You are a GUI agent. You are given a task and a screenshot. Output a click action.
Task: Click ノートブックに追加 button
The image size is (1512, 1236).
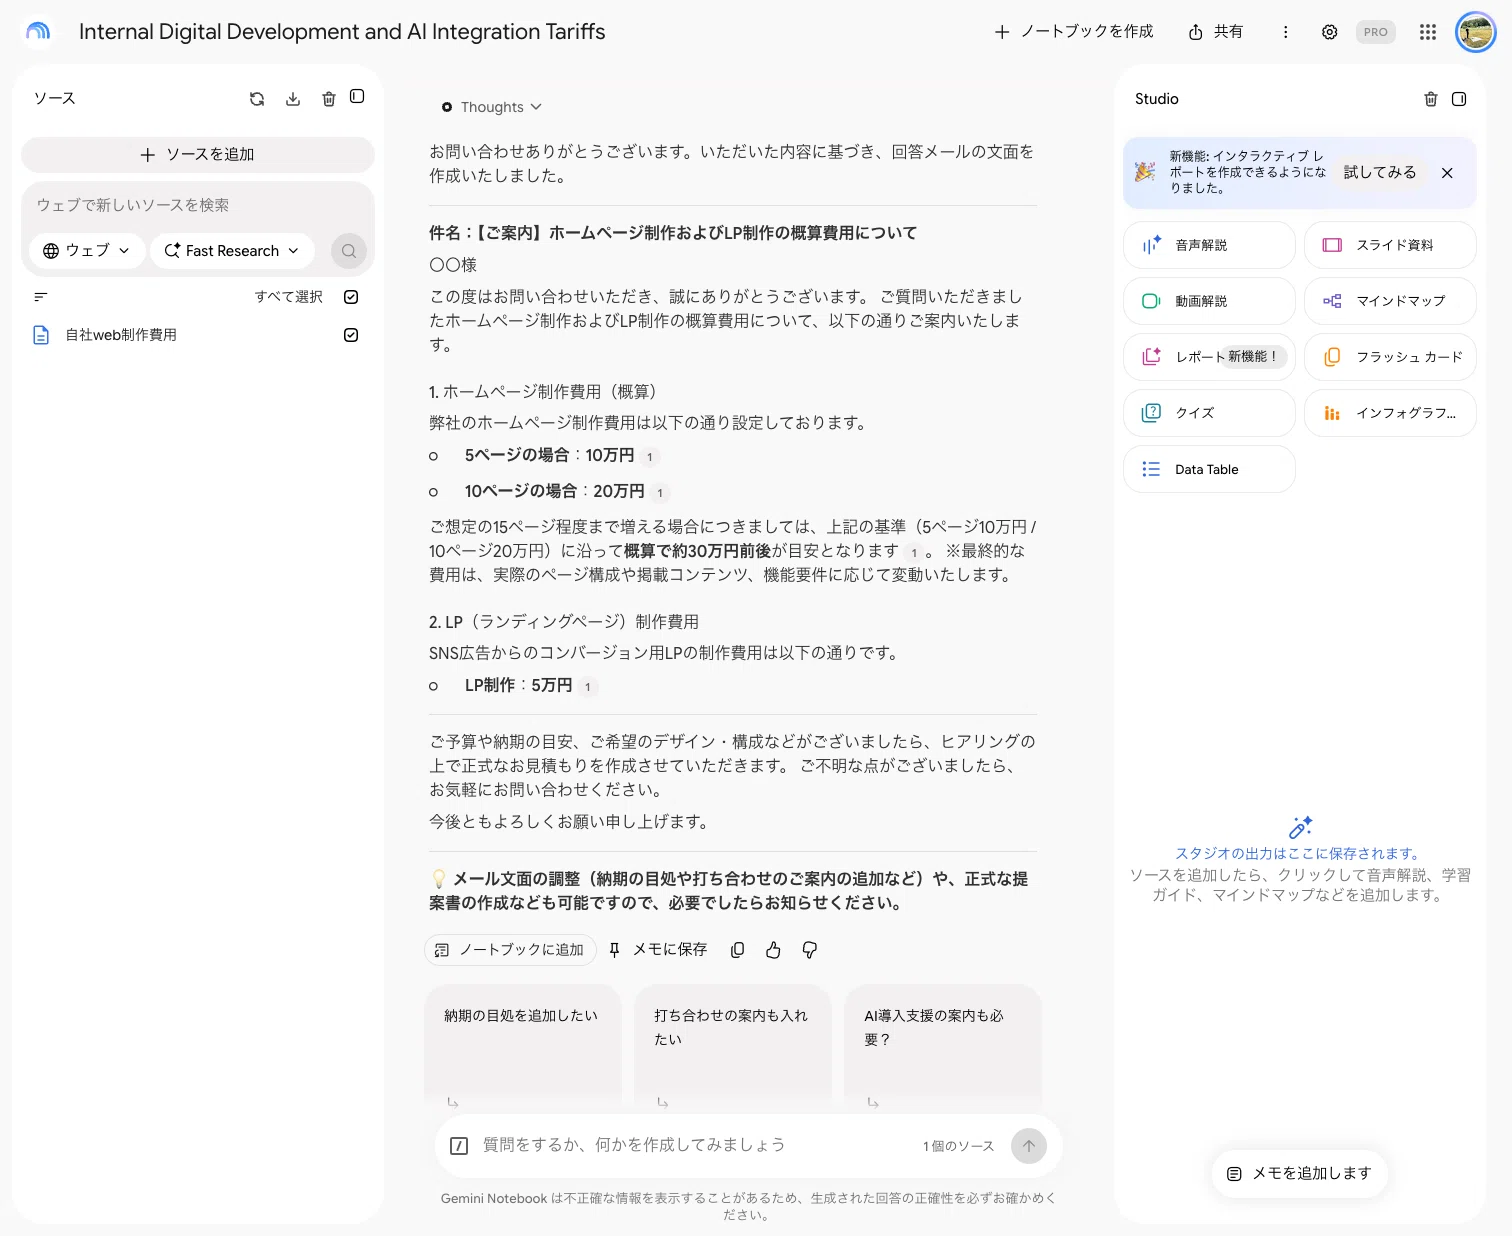pos(511,950)
